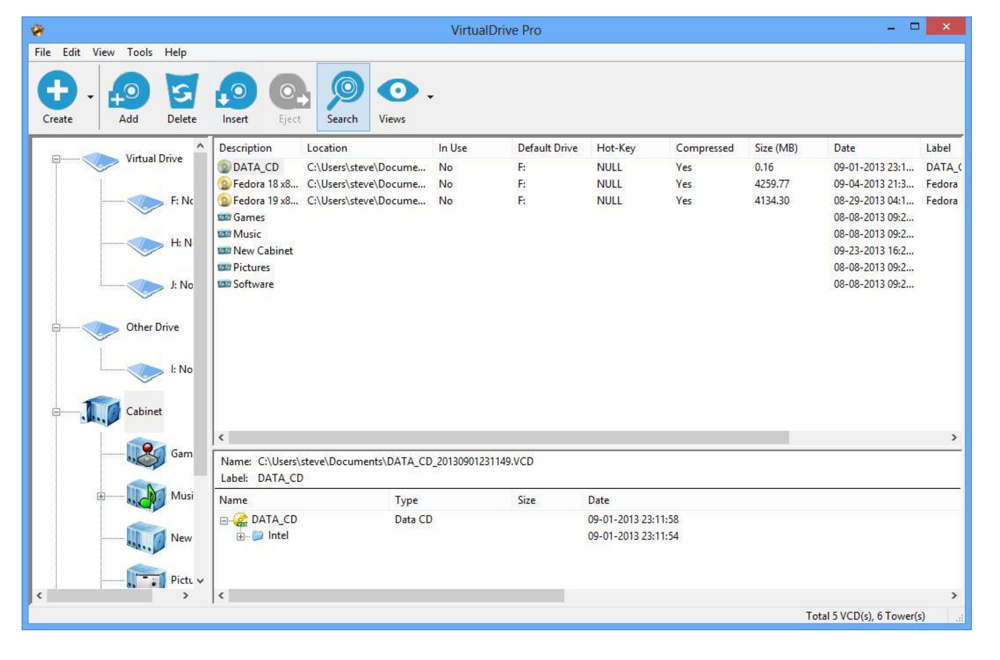Viewport: 1000px width, 660px height.
Task: Open the File menu
Action: pos(43,52)
